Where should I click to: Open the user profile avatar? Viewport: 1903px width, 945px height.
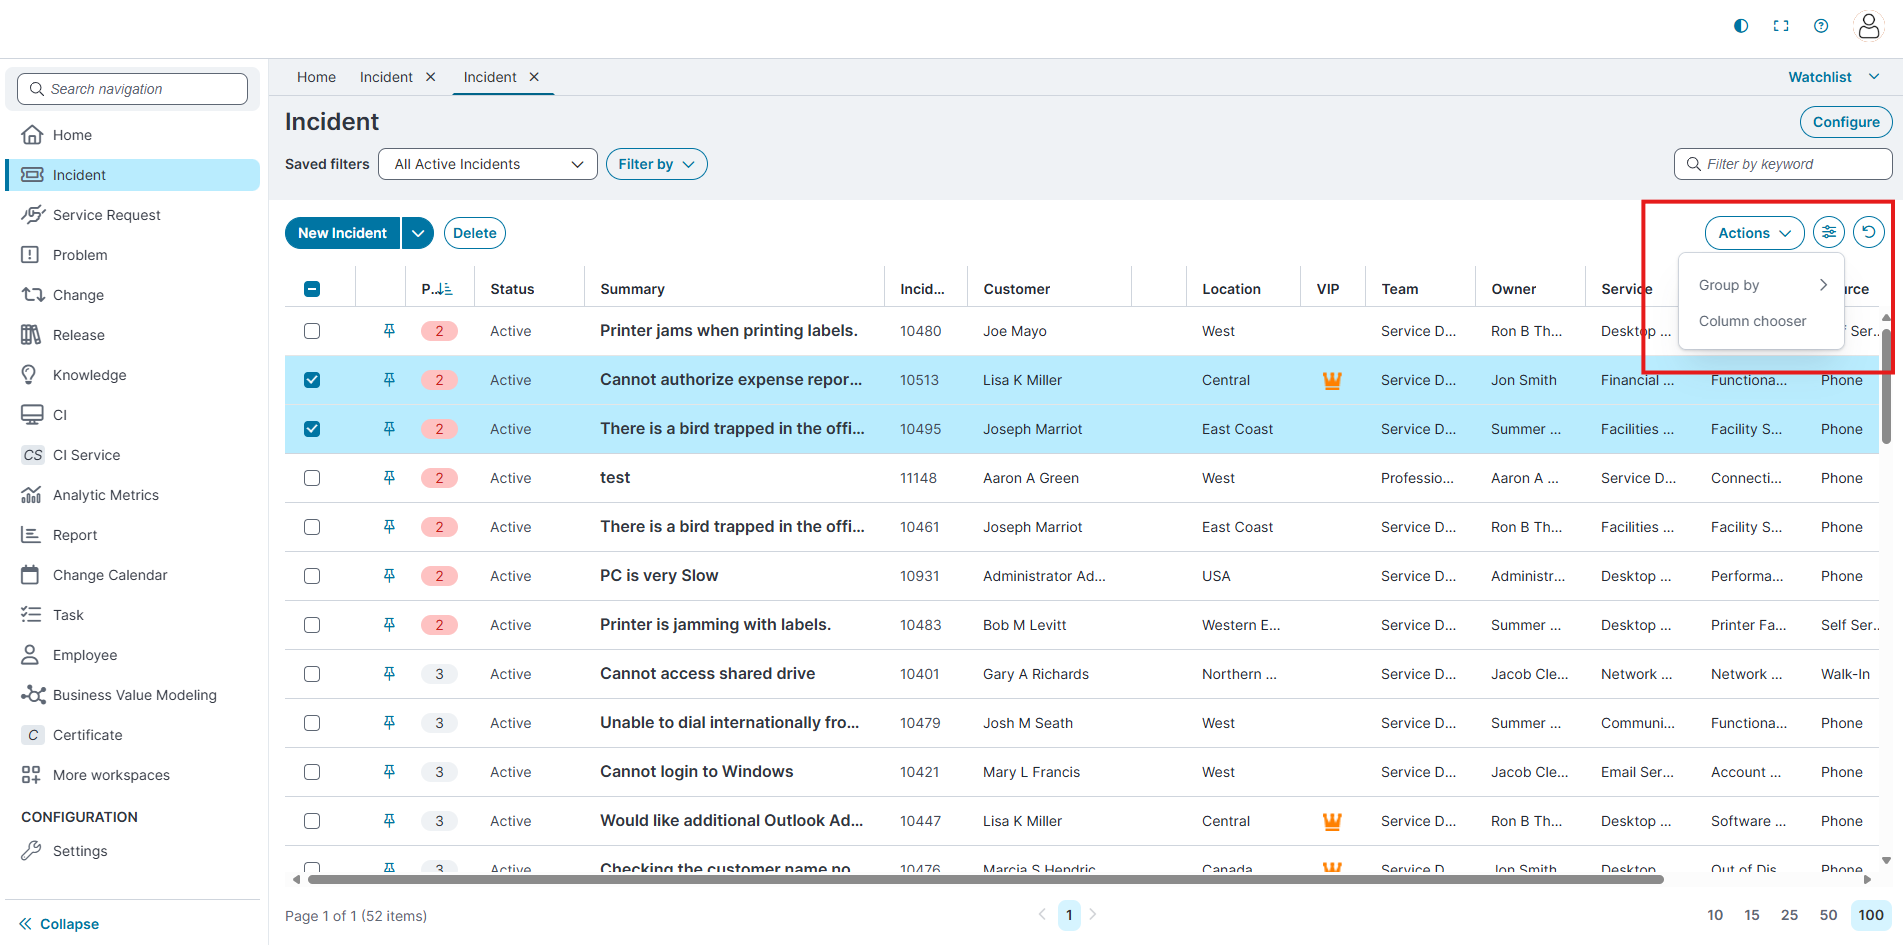click(x=1868, y=26)
